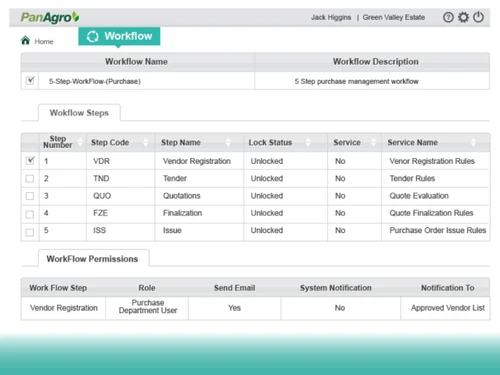Image resolution: width=500 pixels, height=375 pixels.
Task: Click step code VDR
Action: (x=101, y=161)
